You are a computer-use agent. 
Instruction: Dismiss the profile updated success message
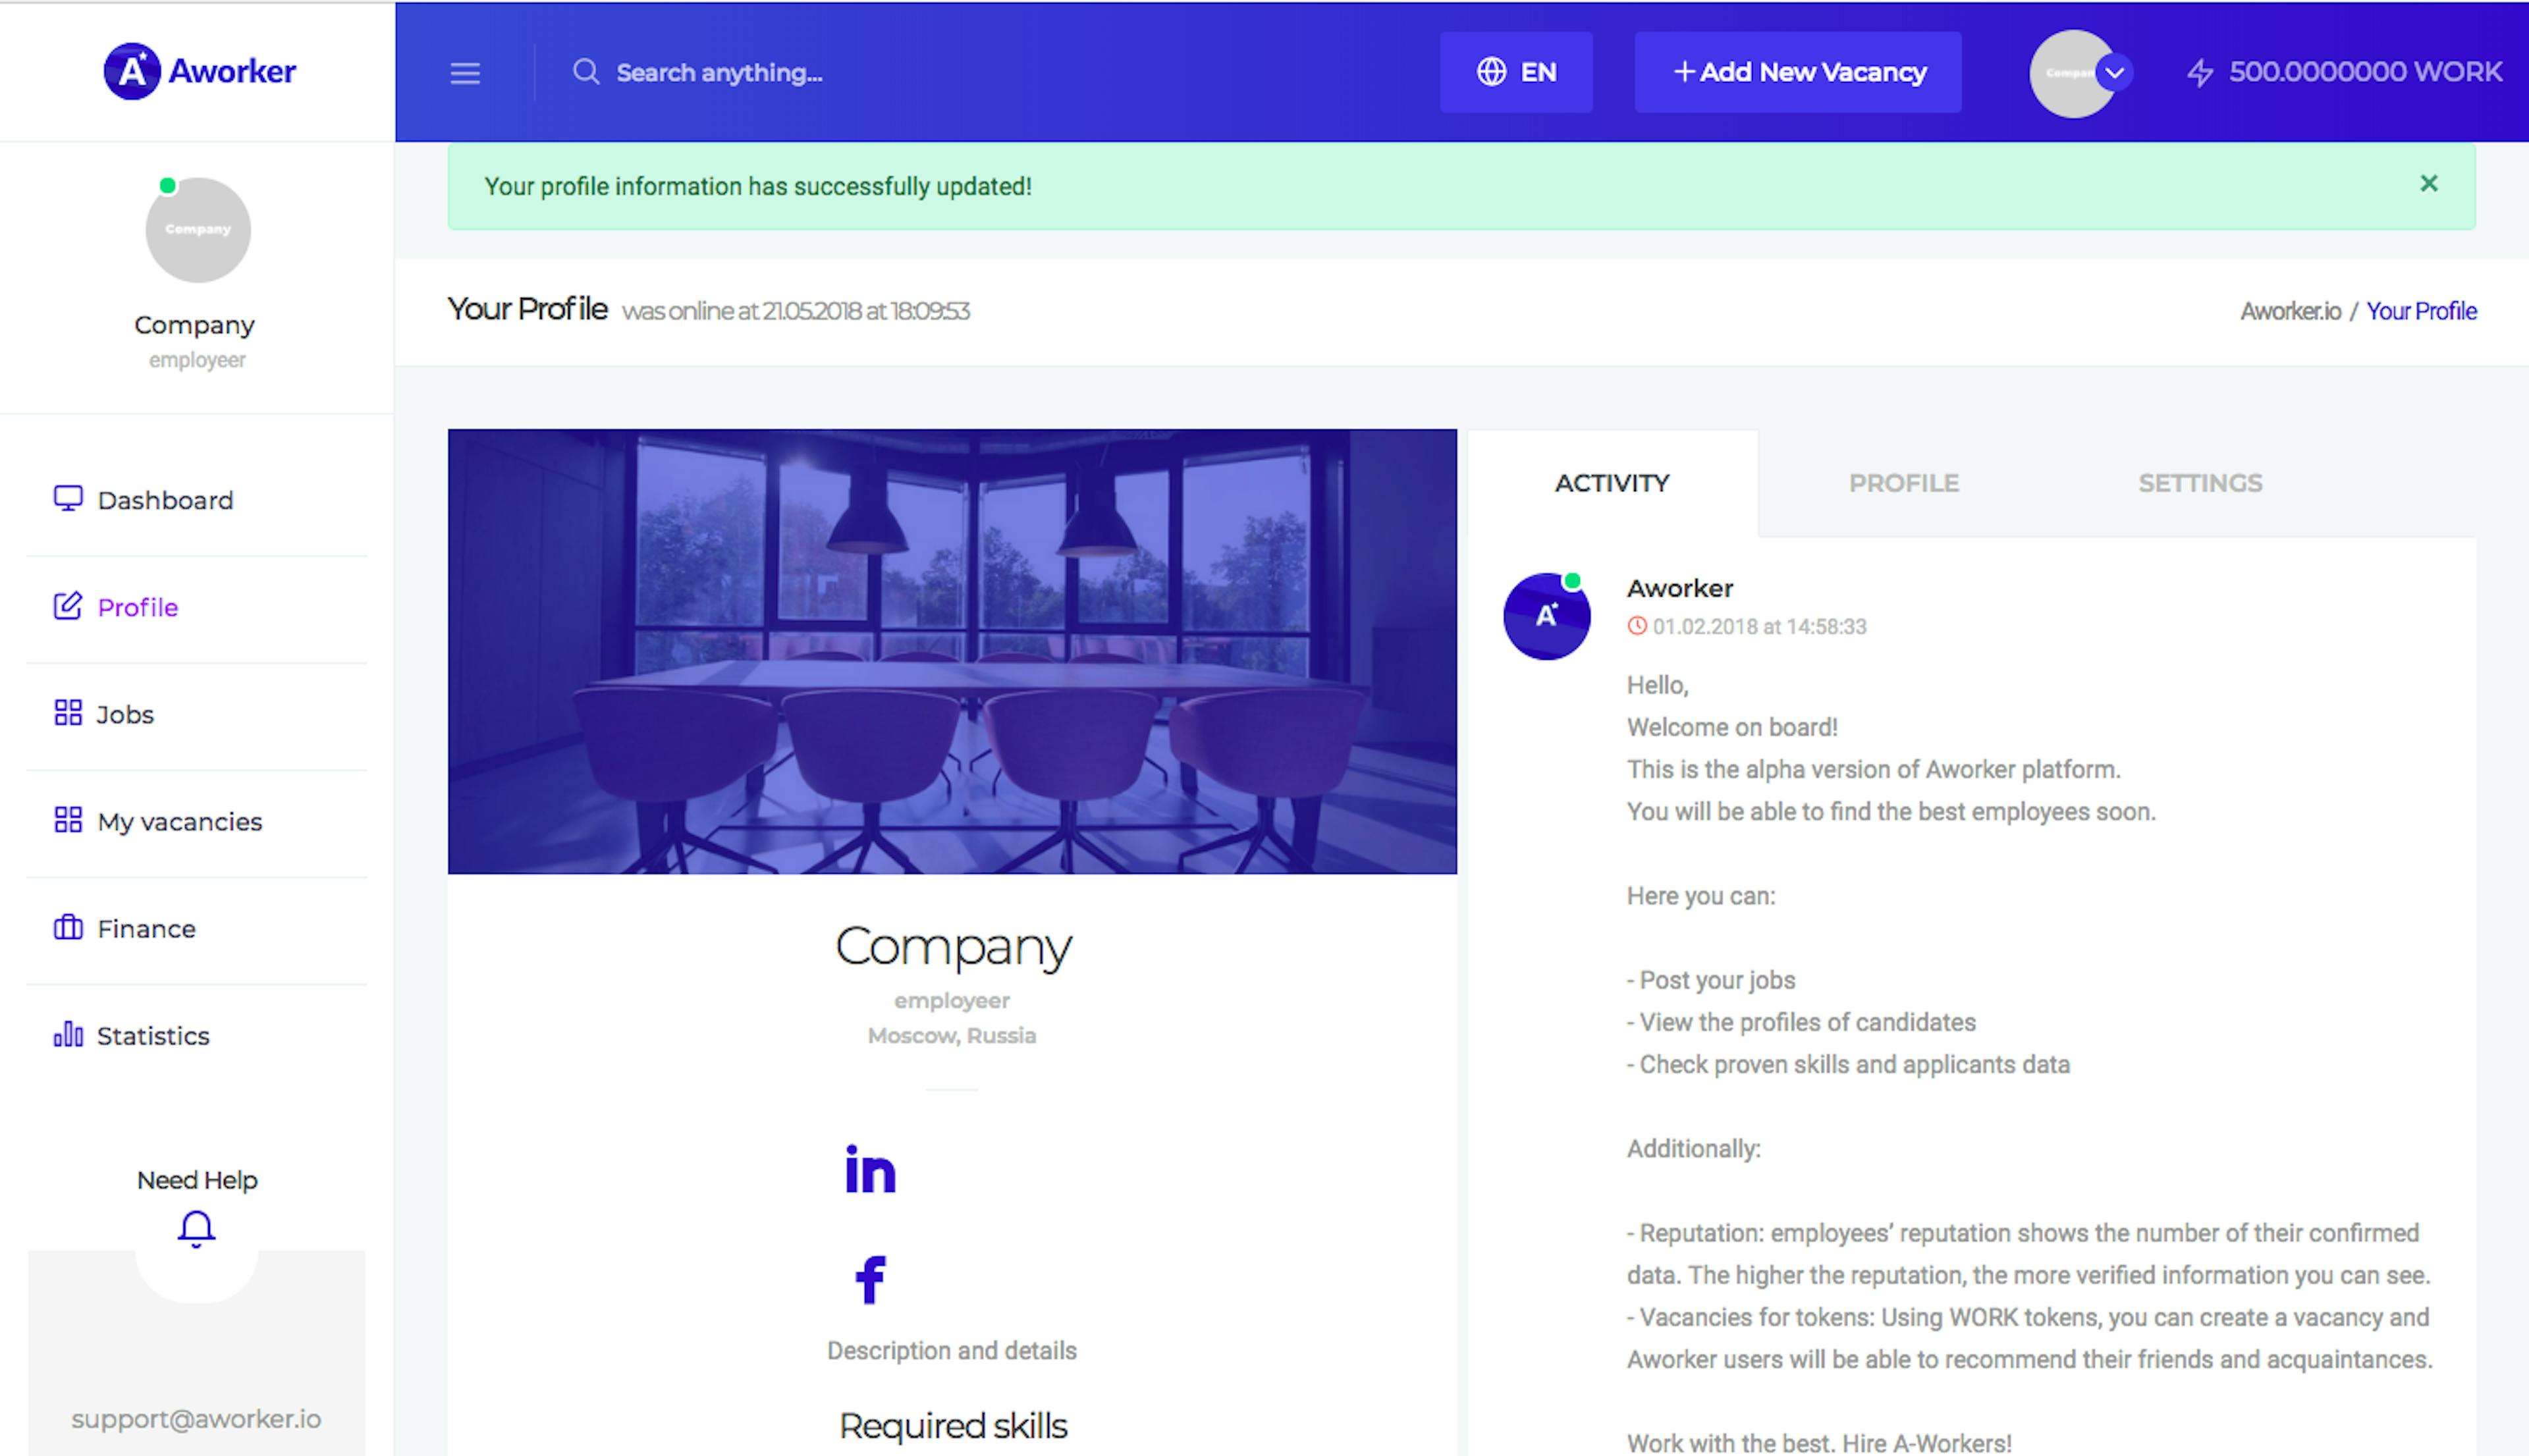pos(2429,184)
